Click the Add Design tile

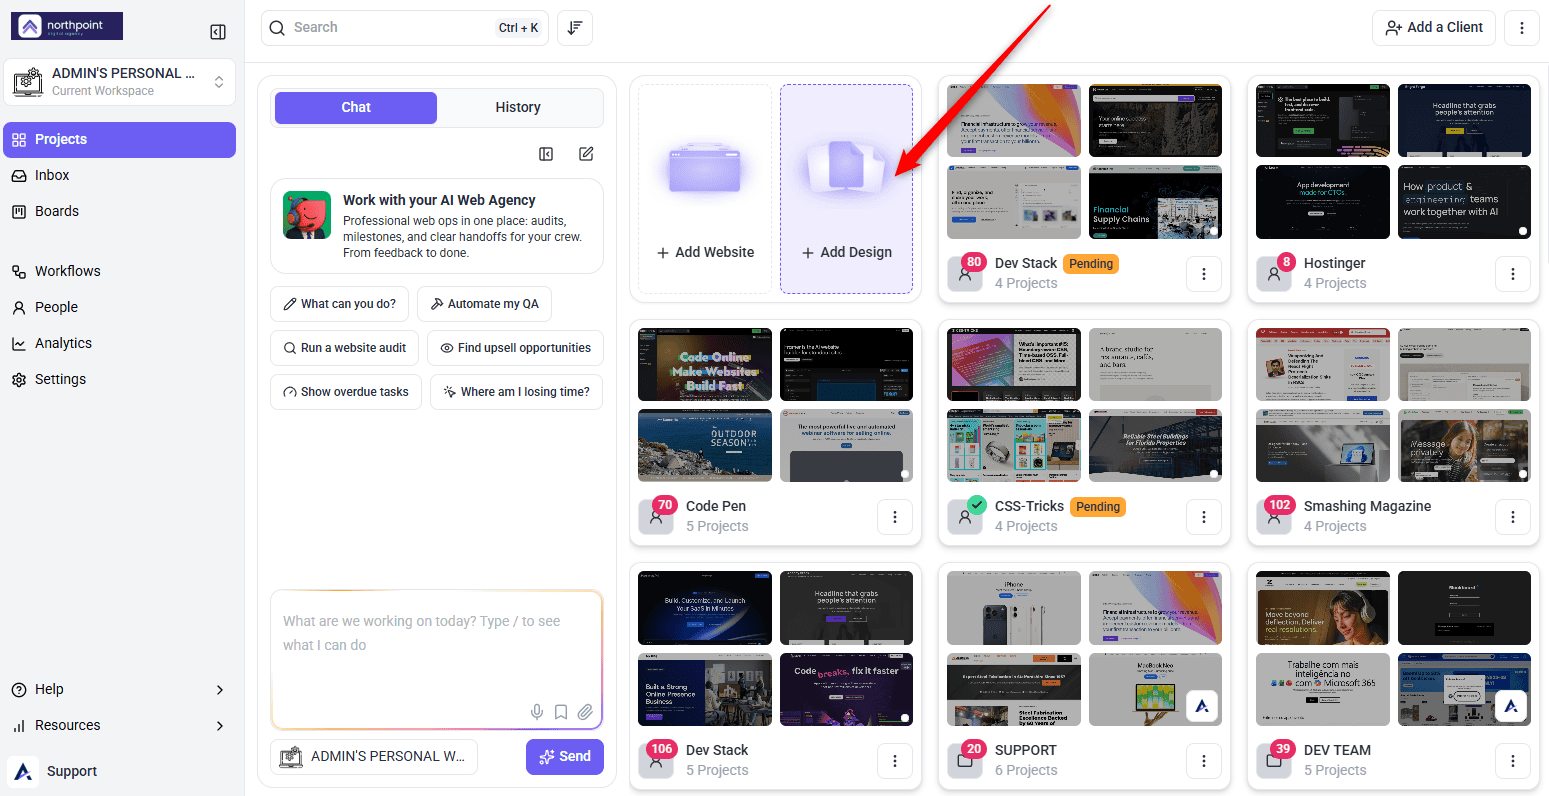846,189
